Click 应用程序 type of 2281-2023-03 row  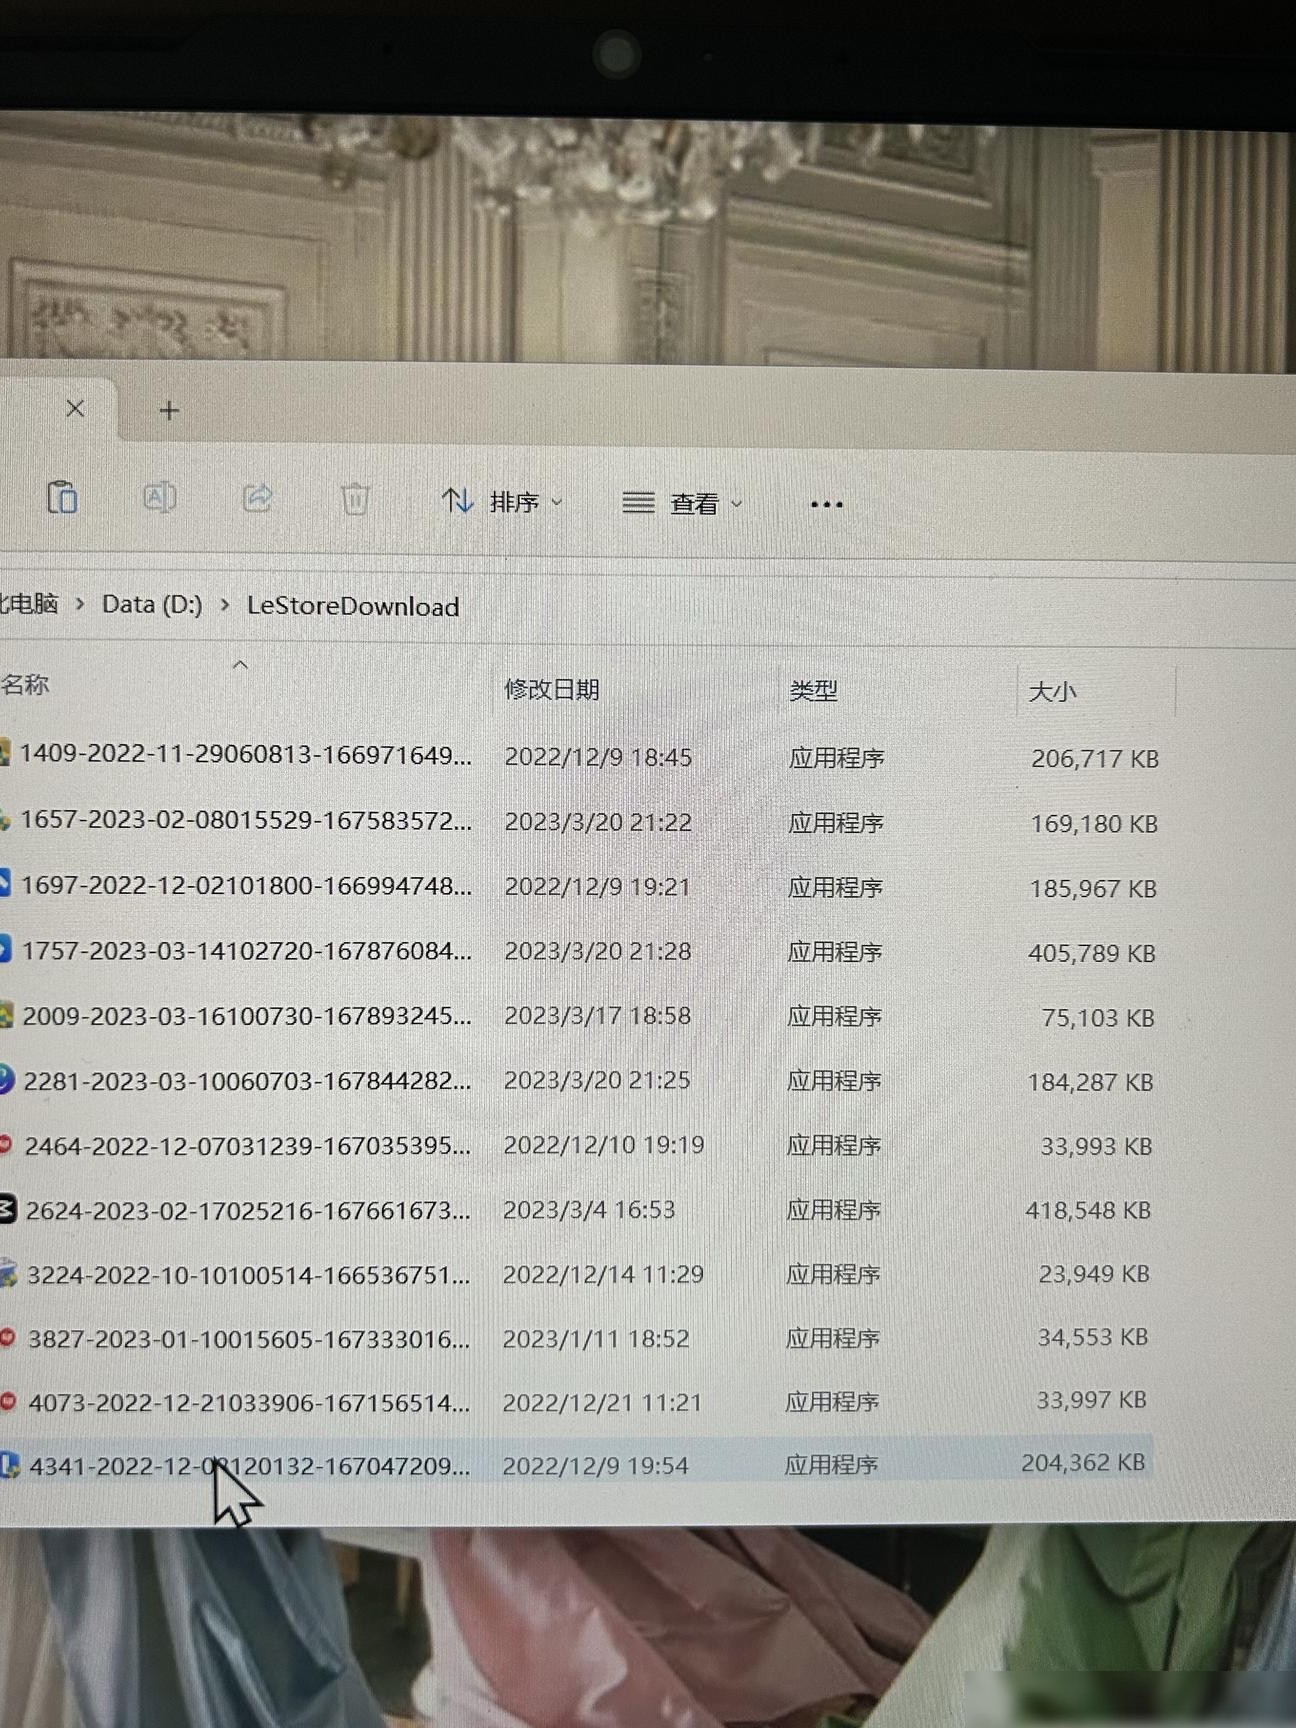[834, 1081]
